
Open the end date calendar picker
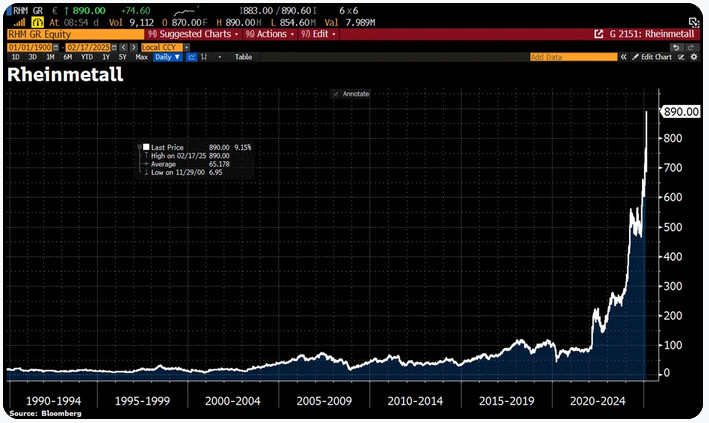coord(114,47)
